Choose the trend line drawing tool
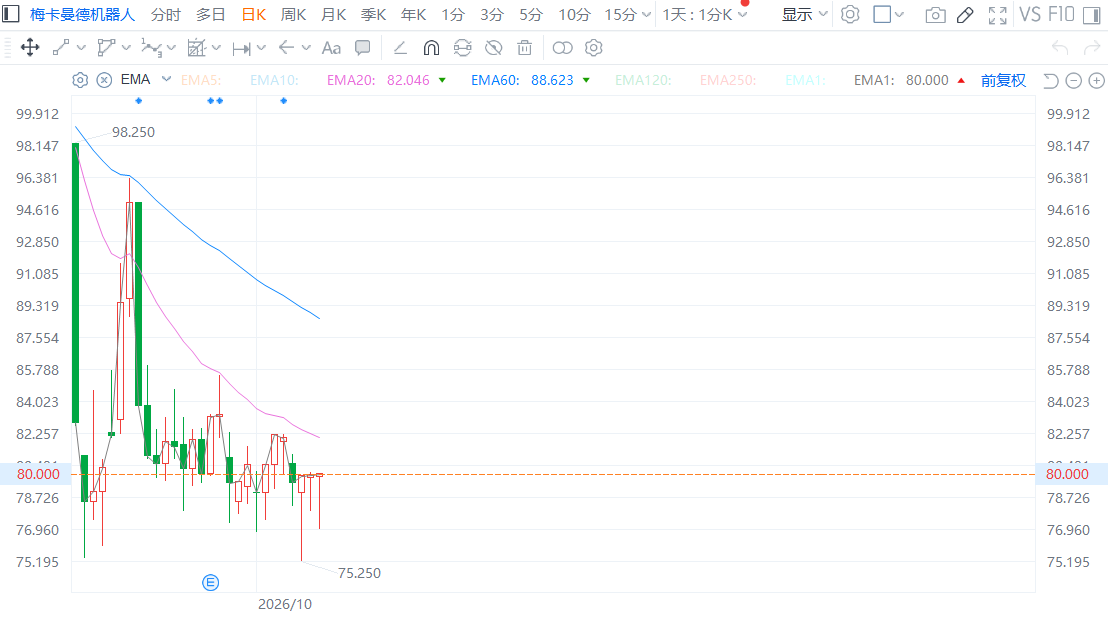1108x619 pixels. point(61,48)
